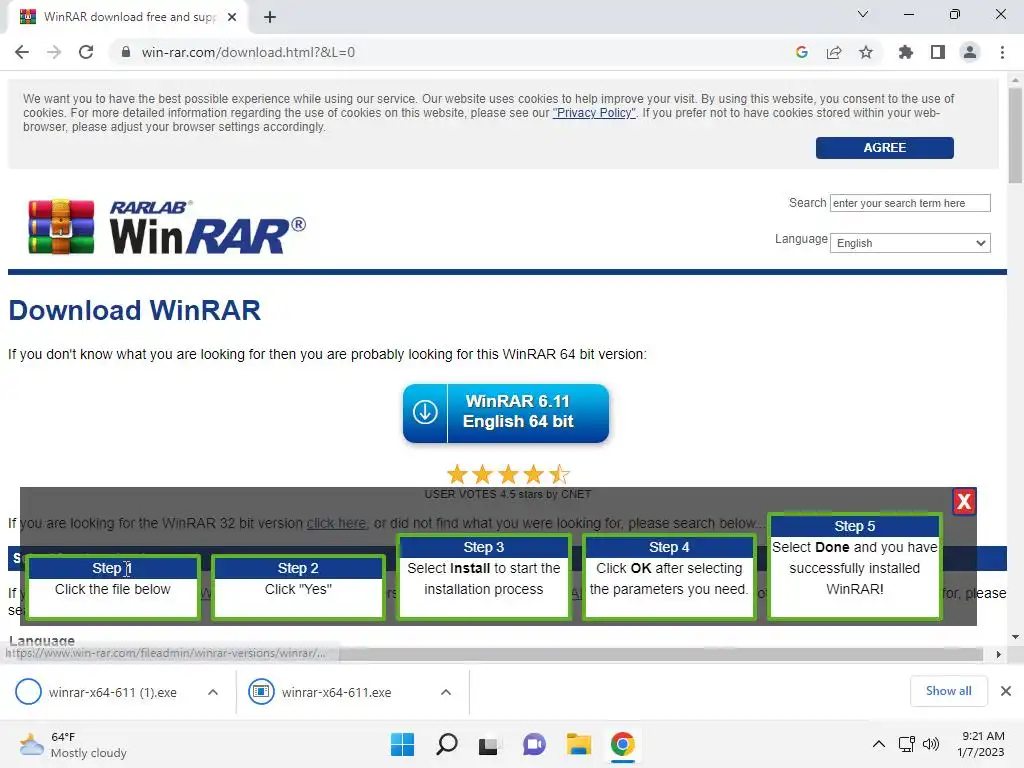Click the page's vertical scrollbar thumb
The image size is (1024, 768).
[x=1015, y=135]
